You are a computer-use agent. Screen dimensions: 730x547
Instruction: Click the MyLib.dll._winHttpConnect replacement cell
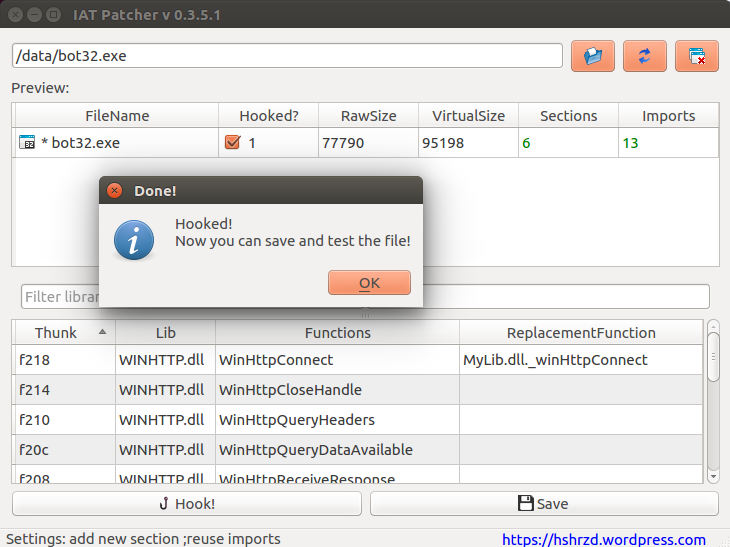pyautogui.click(x=581, y=360)
